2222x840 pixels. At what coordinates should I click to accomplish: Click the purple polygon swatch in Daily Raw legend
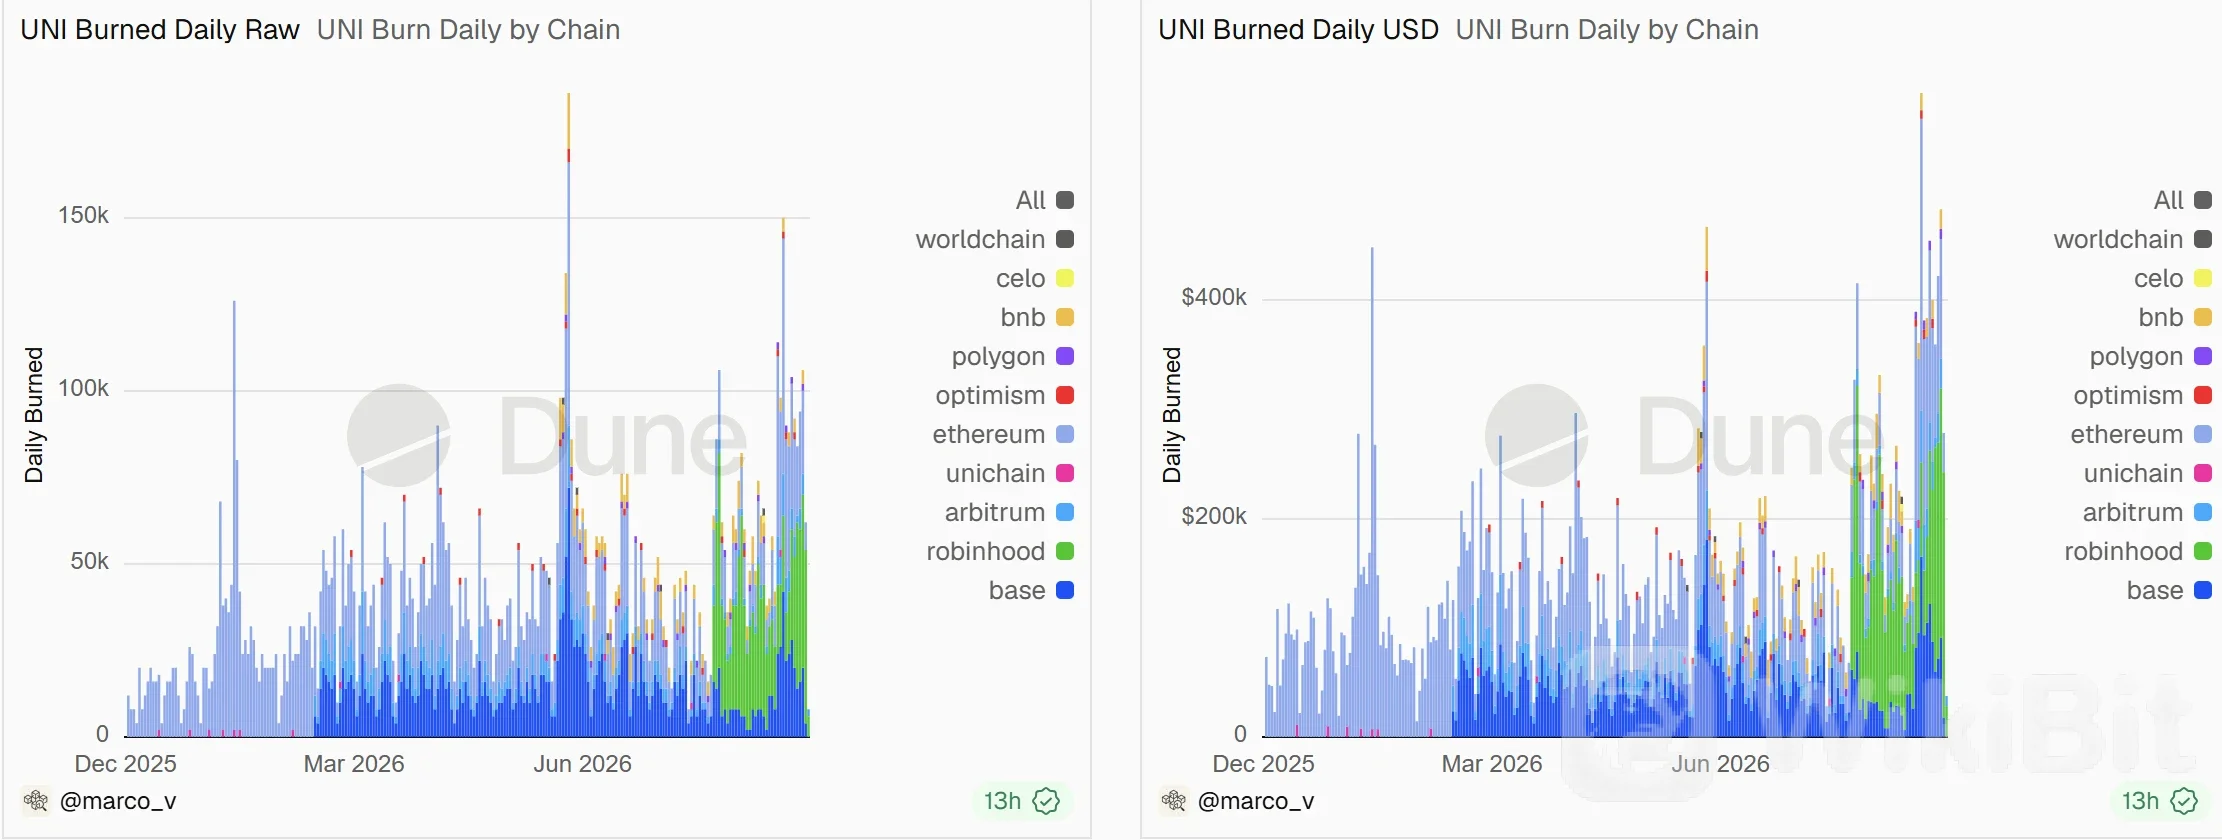click(1065, 356)
